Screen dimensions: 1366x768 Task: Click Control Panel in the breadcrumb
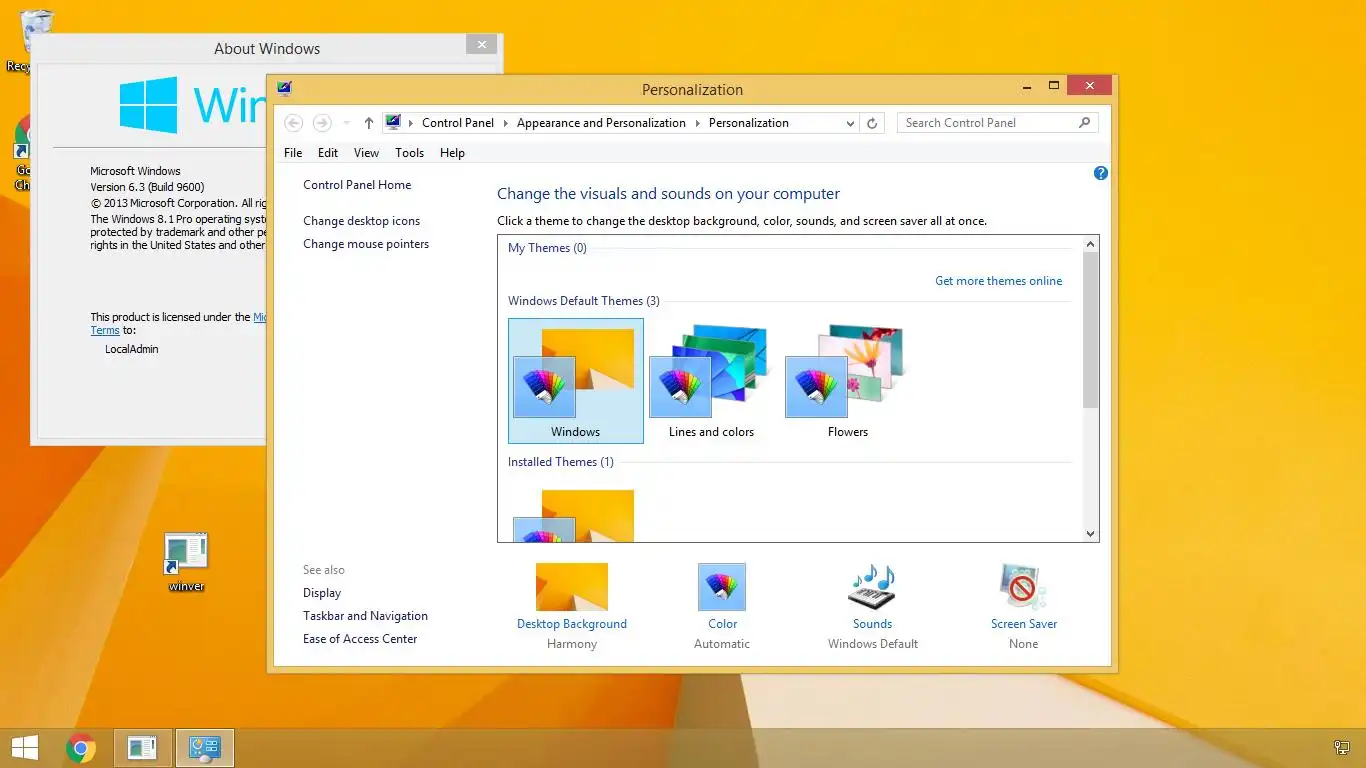458,123
